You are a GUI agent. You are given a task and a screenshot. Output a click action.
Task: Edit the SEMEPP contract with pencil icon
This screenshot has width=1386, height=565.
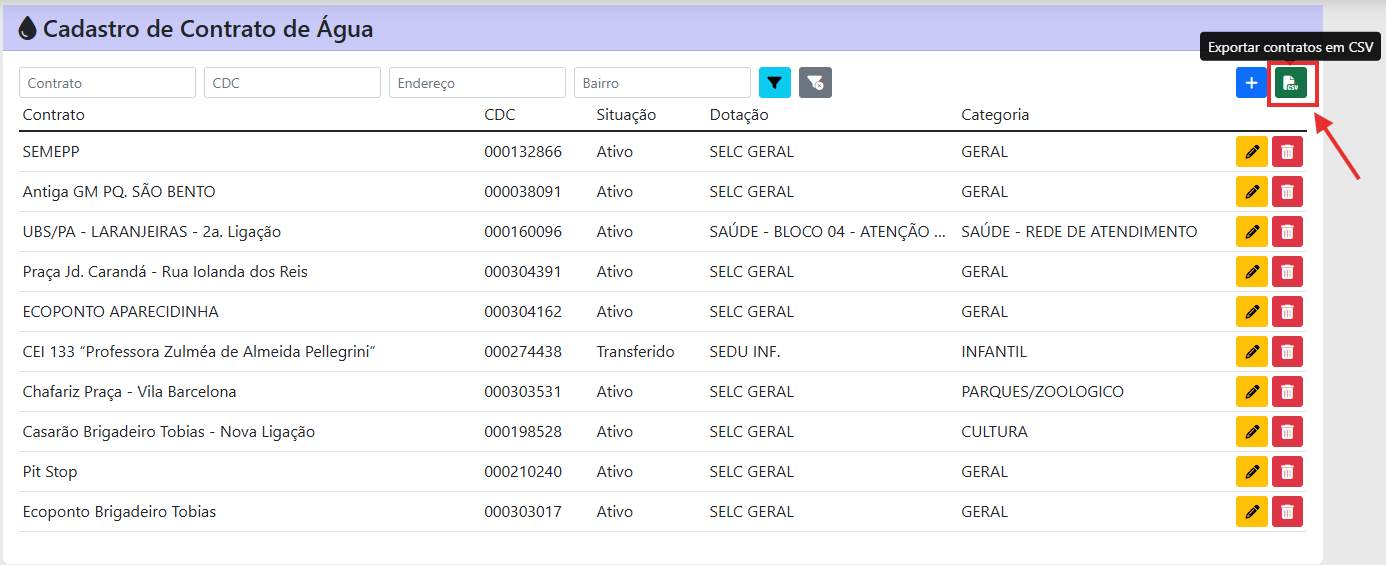click(1251, 152)
